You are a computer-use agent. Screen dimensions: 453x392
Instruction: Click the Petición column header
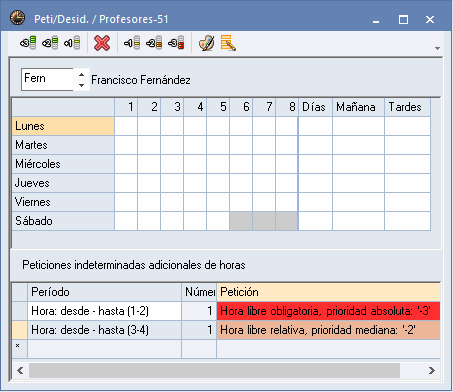[329, 292]
